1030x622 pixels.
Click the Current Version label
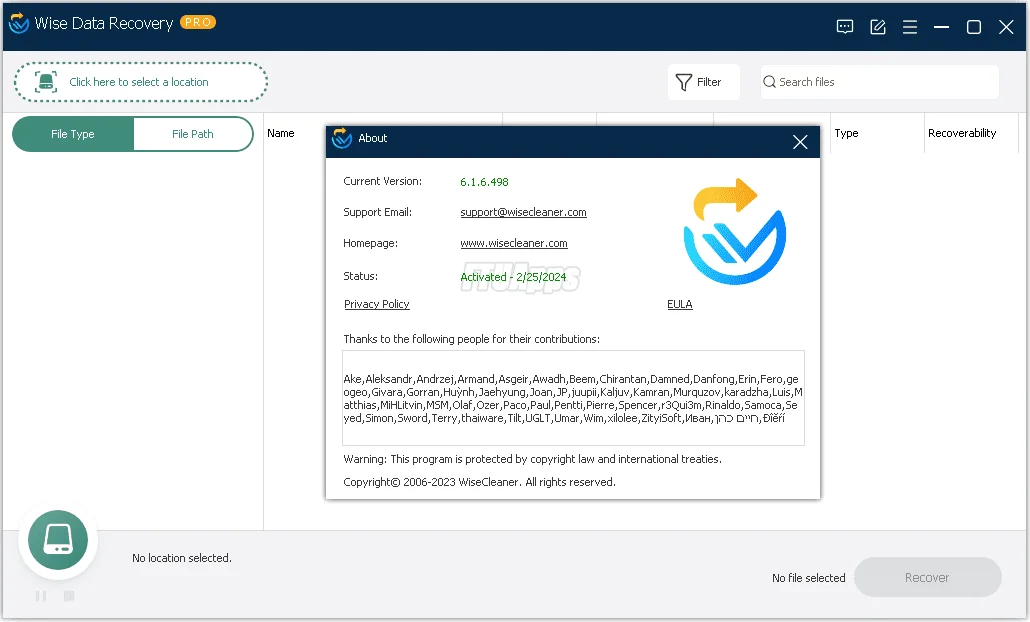(x=382, y=181)
